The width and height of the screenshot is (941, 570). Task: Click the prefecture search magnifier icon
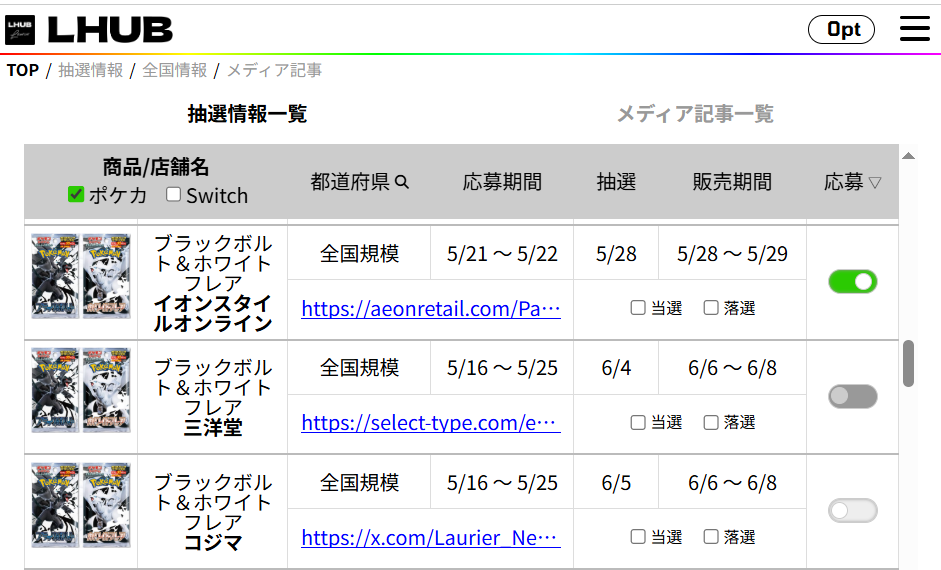(x=402, y=182)
